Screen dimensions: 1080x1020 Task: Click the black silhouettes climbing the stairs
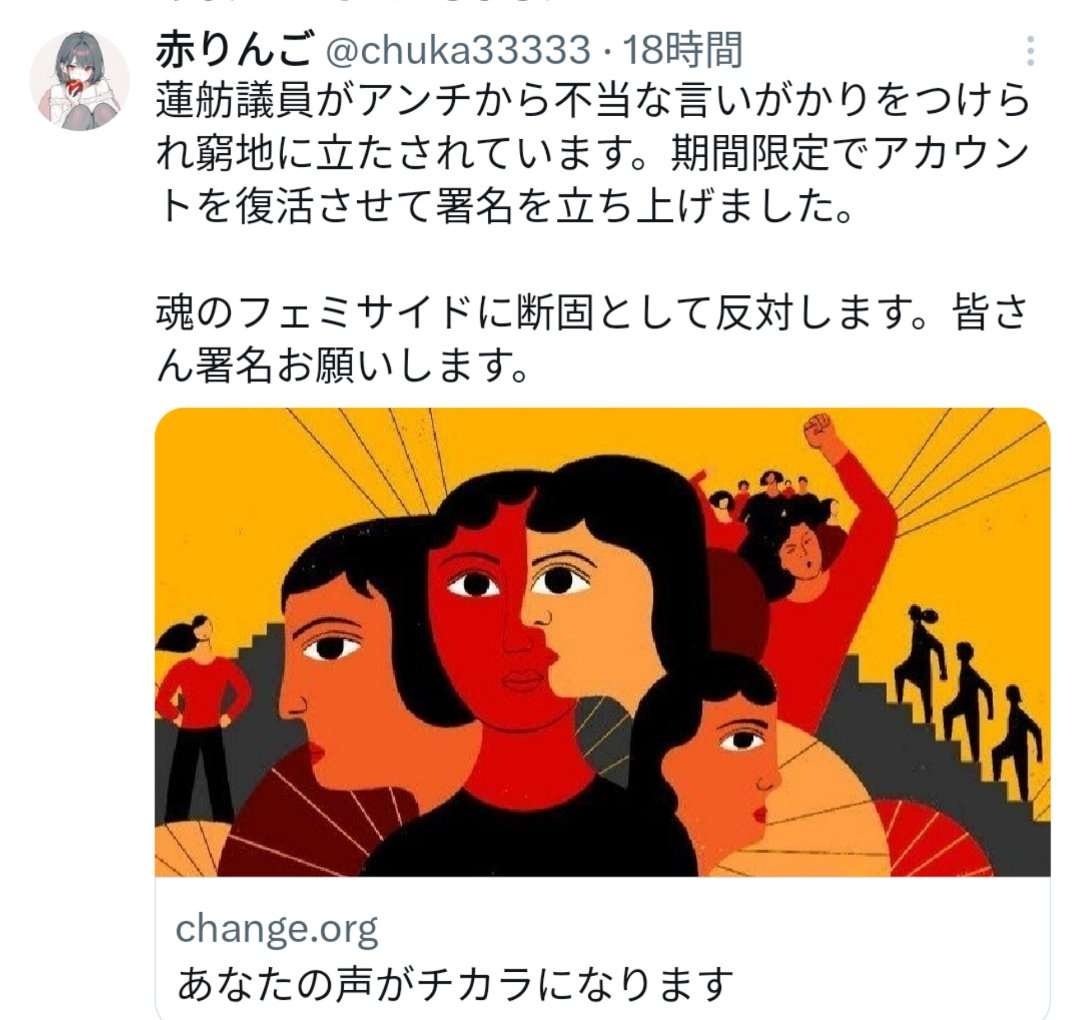pyautogui.click(x=968, y=696)
